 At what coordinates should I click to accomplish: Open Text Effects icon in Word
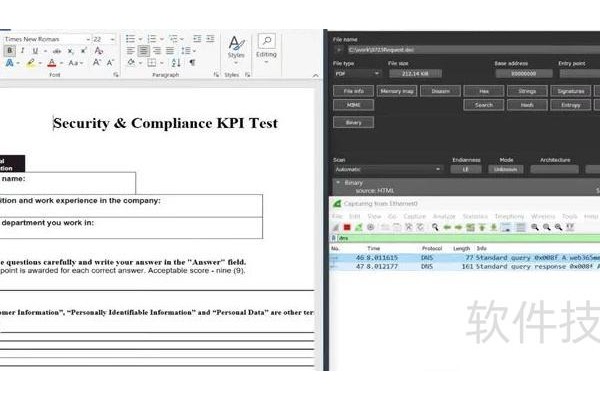tap(9, 63)
